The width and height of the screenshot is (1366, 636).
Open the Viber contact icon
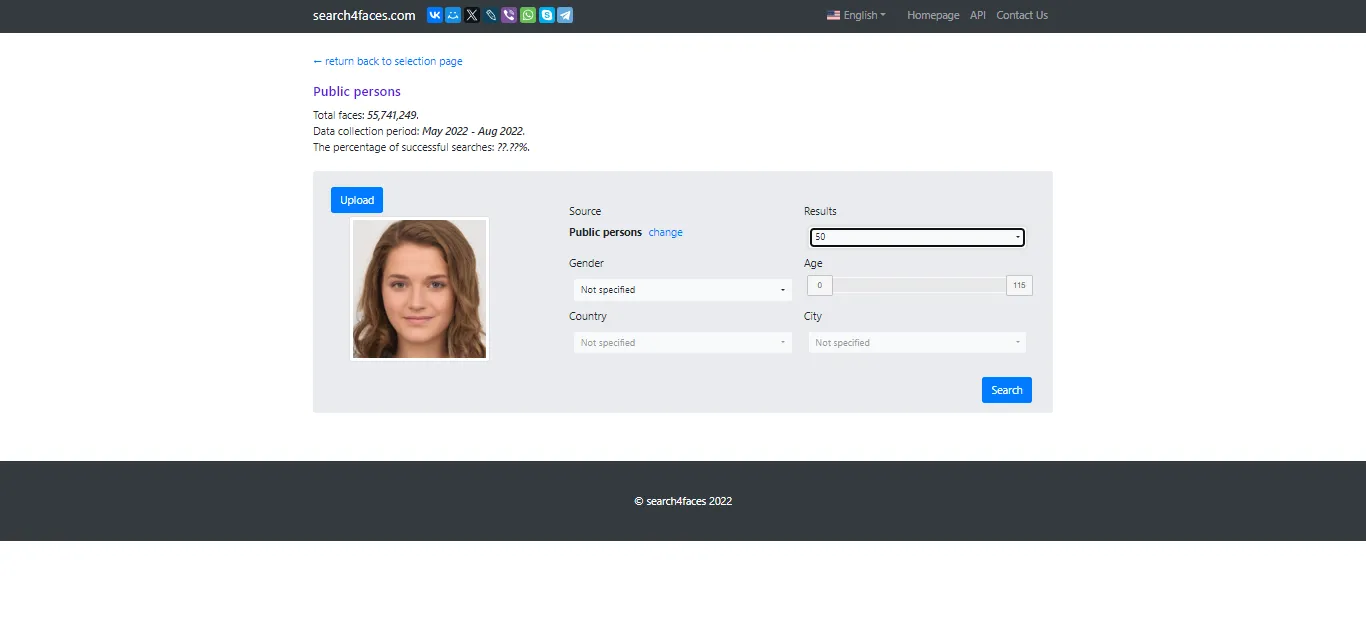(x=508, y=15)
